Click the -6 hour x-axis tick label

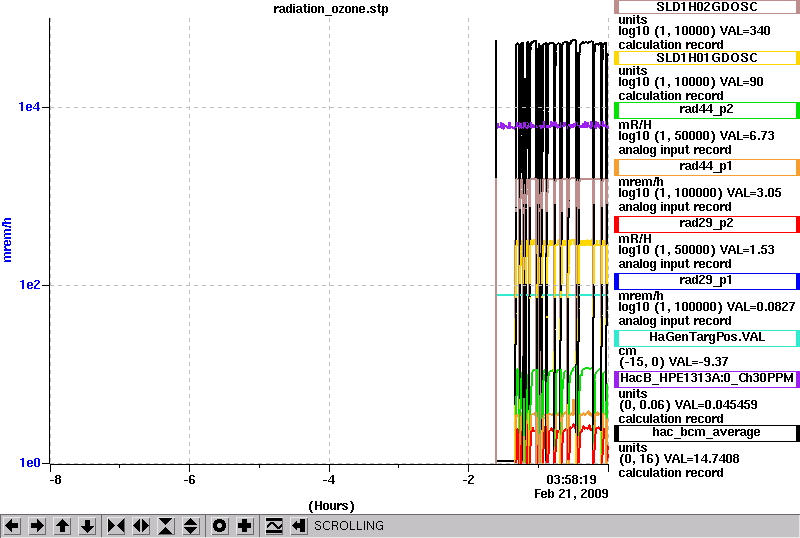click(189, 480)
